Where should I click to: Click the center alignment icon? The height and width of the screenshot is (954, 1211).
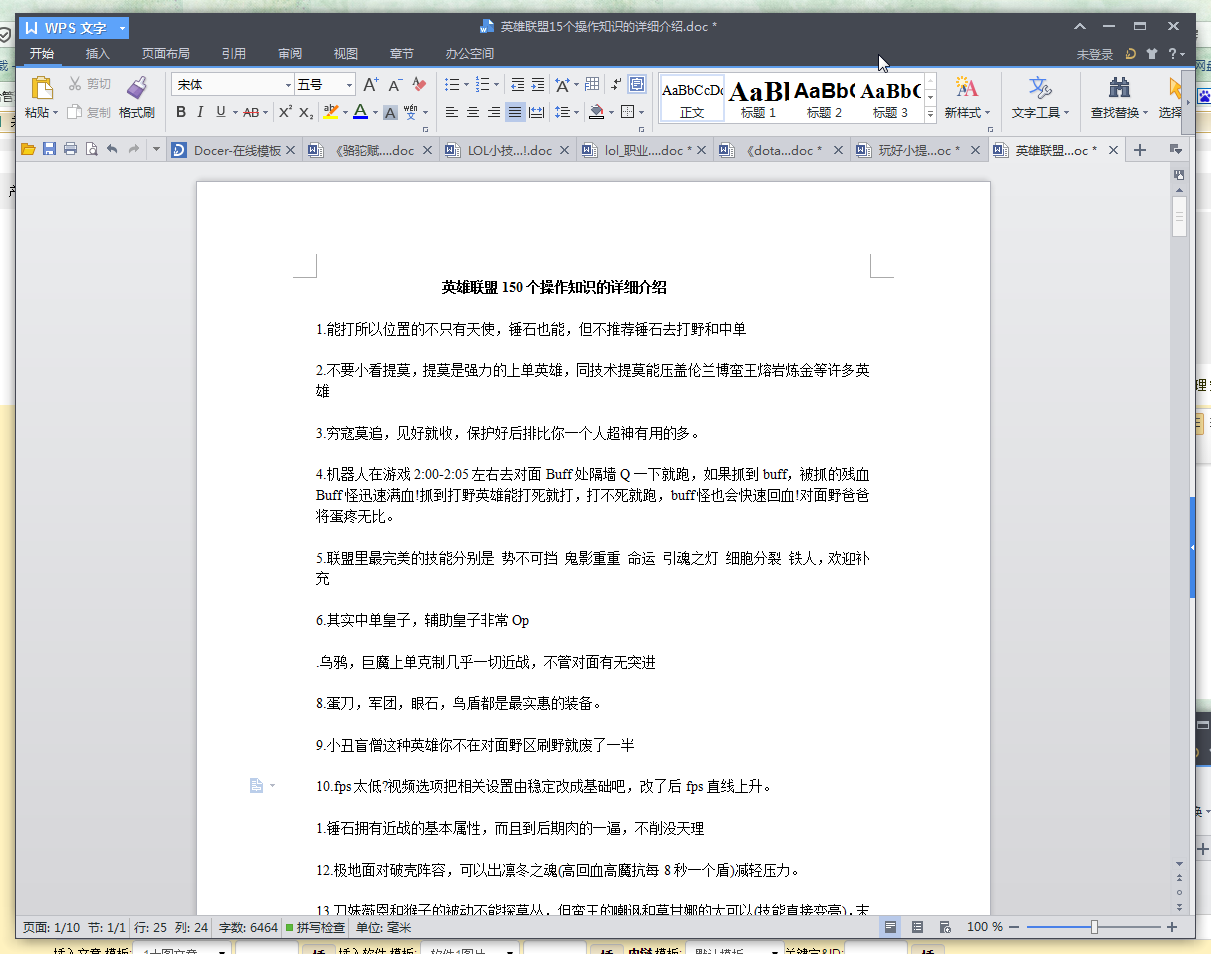click(473, 112)
